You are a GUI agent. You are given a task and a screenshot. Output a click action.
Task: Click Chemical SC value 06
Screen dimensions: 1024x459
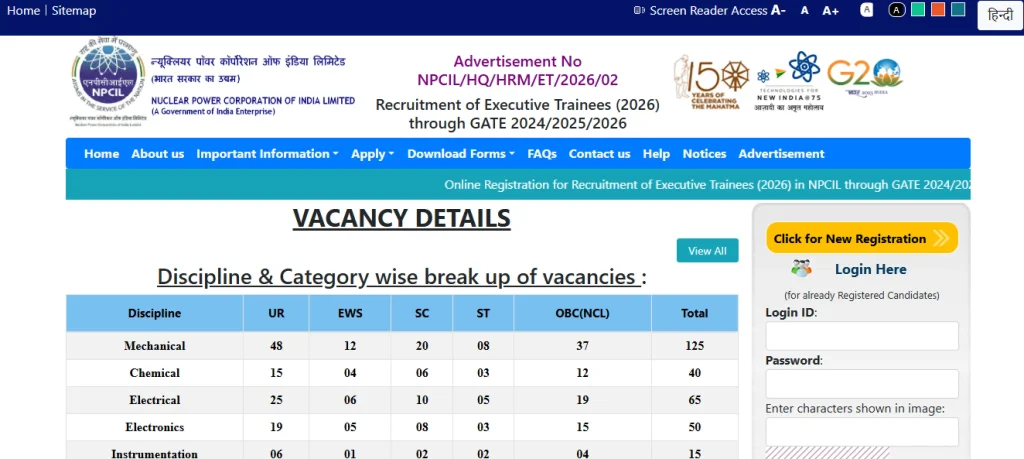pos(422,373)
